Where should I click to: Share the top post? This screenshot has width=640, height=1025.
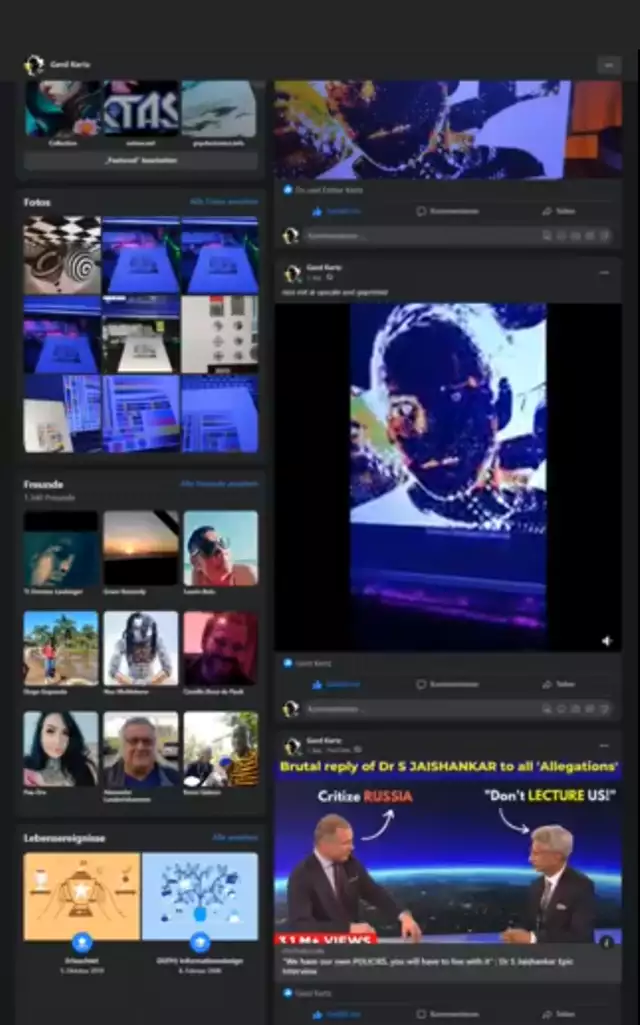pyautogui.click(x=559, y=211)
